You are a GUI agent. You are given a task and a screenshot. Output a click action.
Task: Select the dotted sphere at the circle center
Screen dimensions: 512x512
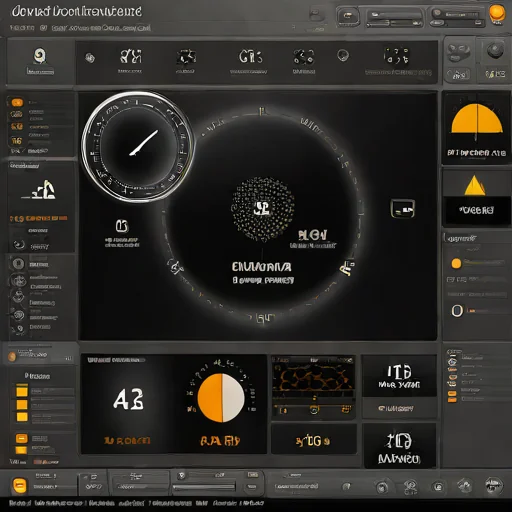point(263,209)
